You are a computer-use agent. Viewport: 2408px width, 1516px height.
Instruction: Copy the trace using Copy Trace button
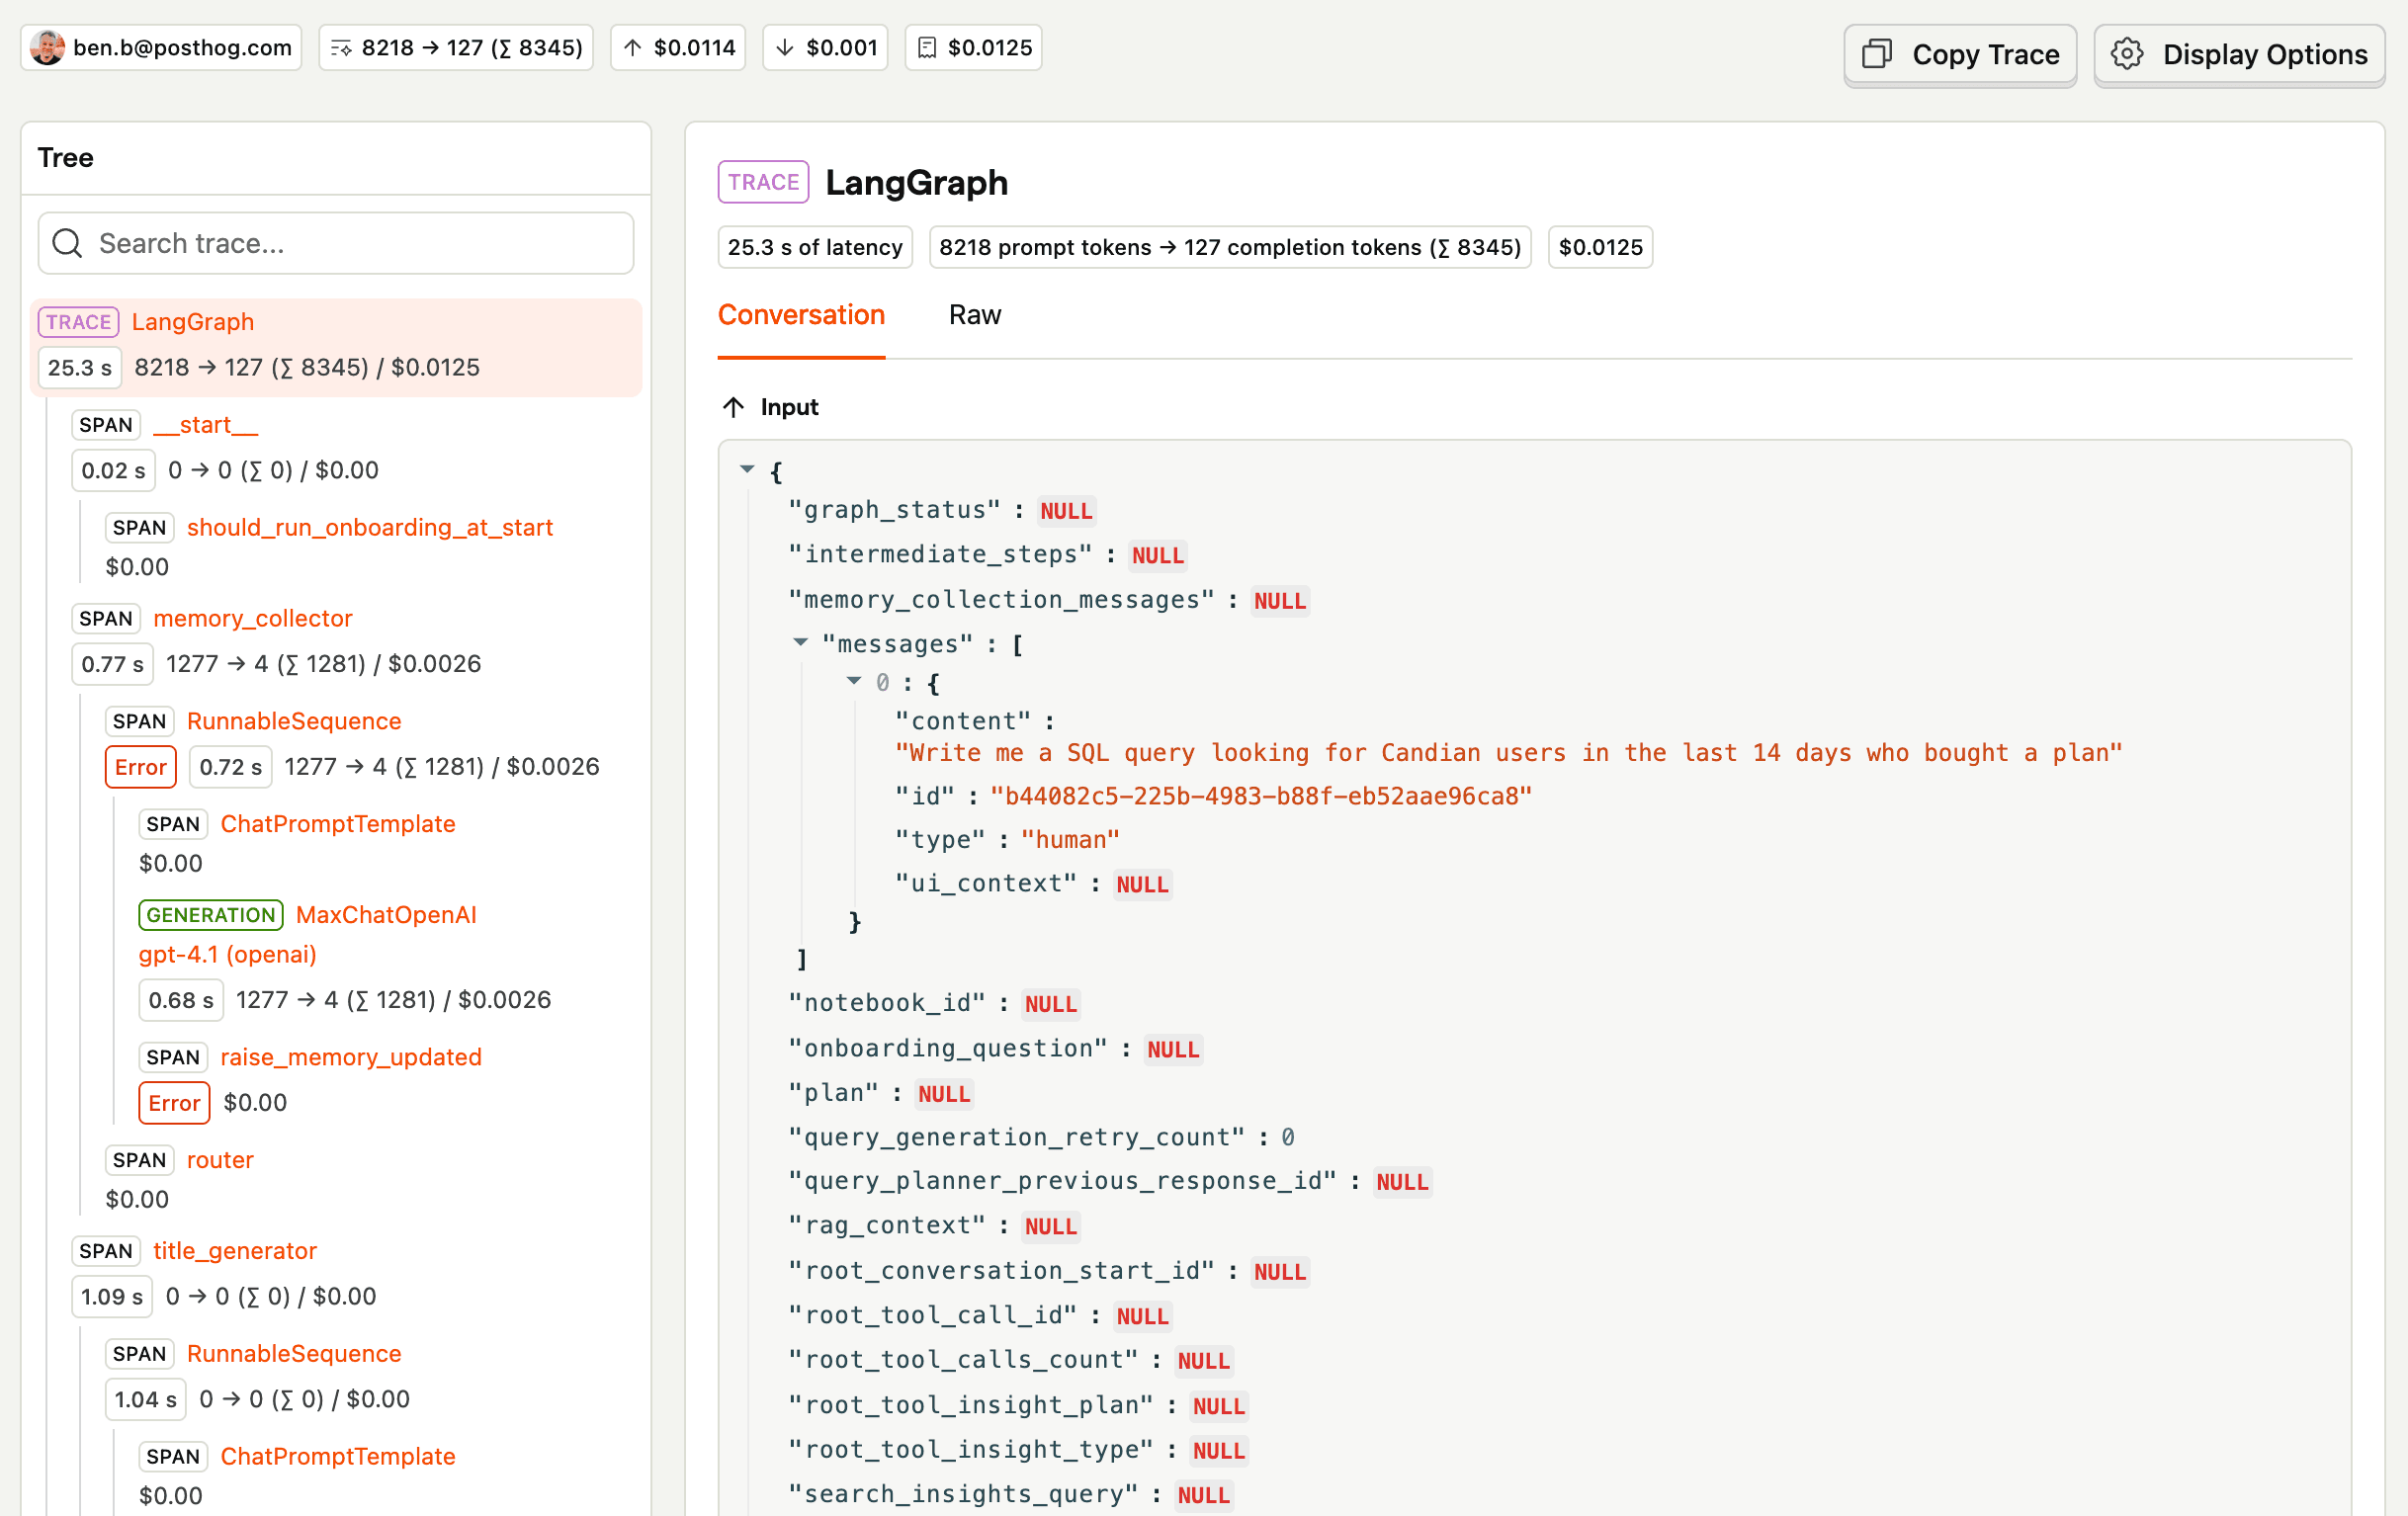[x=1960, y=55]
